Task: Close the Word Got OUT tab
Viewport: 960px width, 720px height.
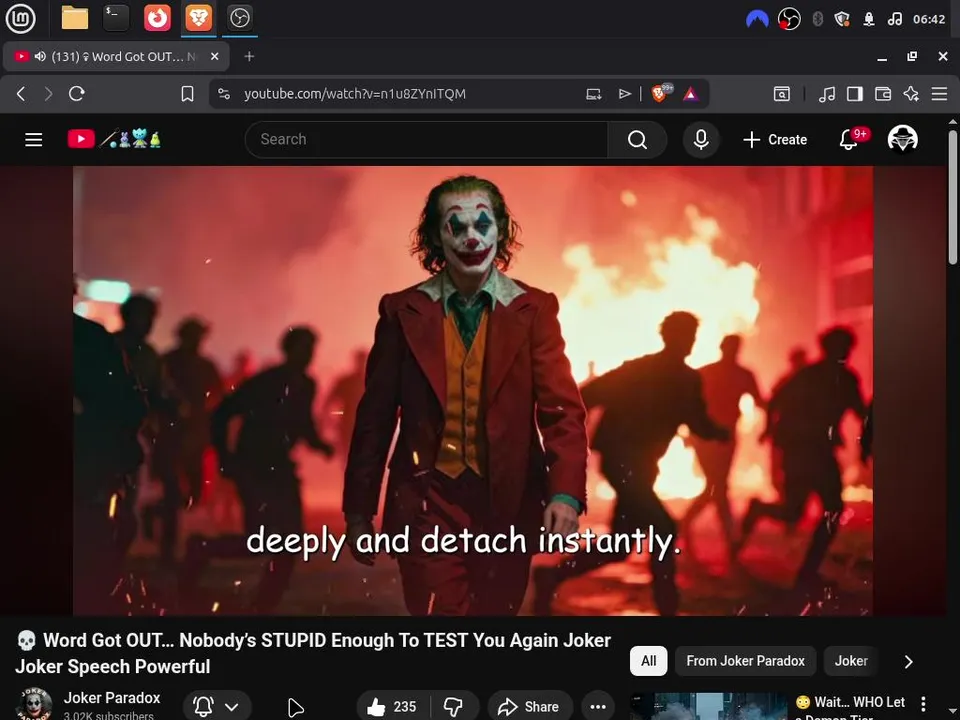Action: pyautogui.click(x=214, y=56)
